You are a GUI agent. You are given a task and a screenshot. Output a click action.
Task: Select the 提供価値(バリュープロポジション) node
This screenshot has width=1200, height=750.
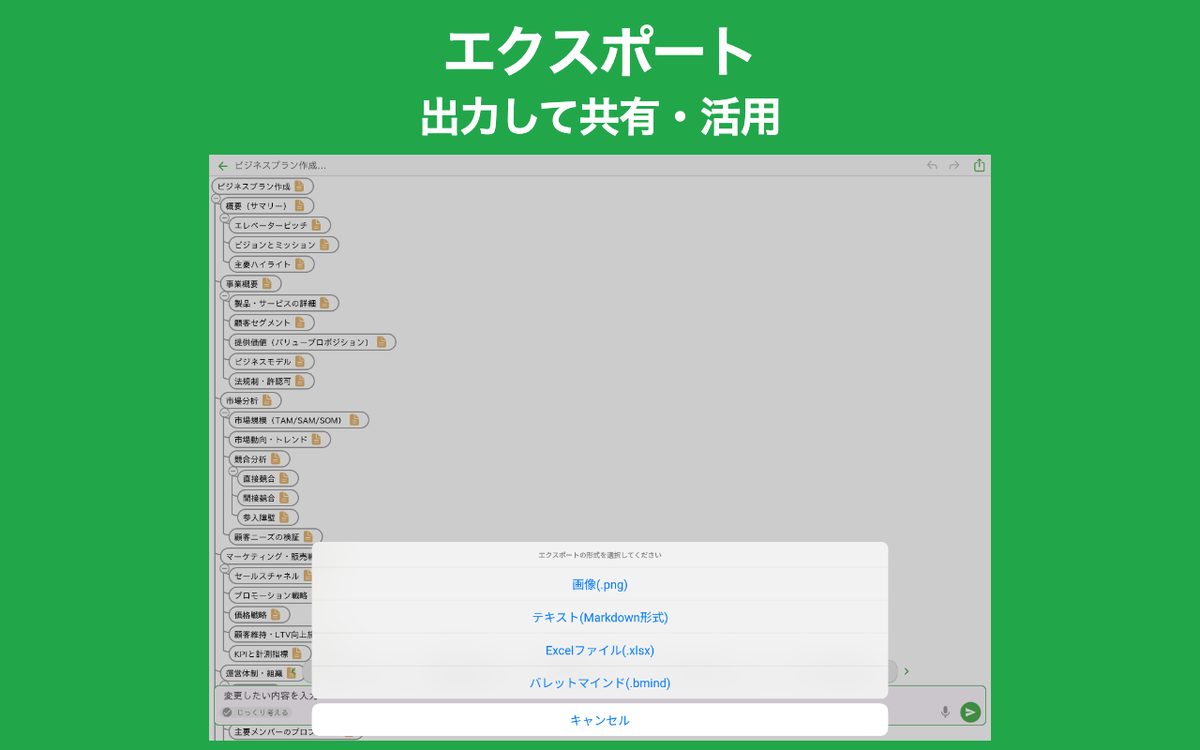click(x=312, y=342)
